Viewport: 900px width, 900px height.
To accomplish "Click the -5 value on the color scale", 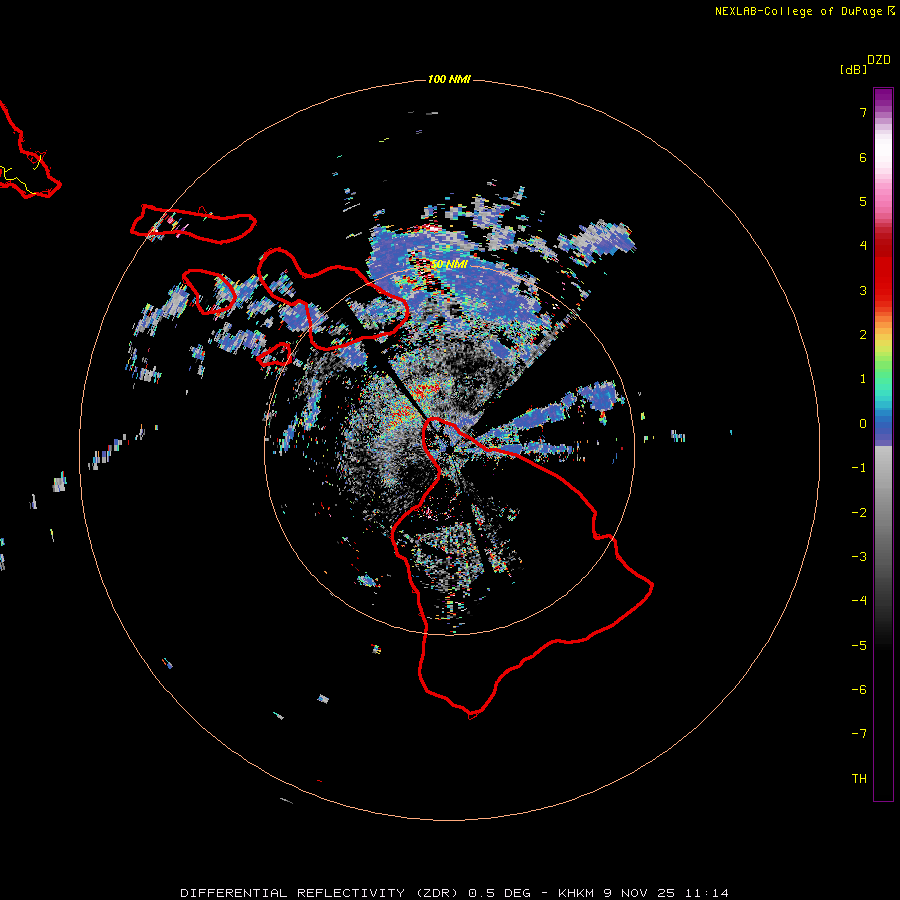I will (x=859, y=646).
